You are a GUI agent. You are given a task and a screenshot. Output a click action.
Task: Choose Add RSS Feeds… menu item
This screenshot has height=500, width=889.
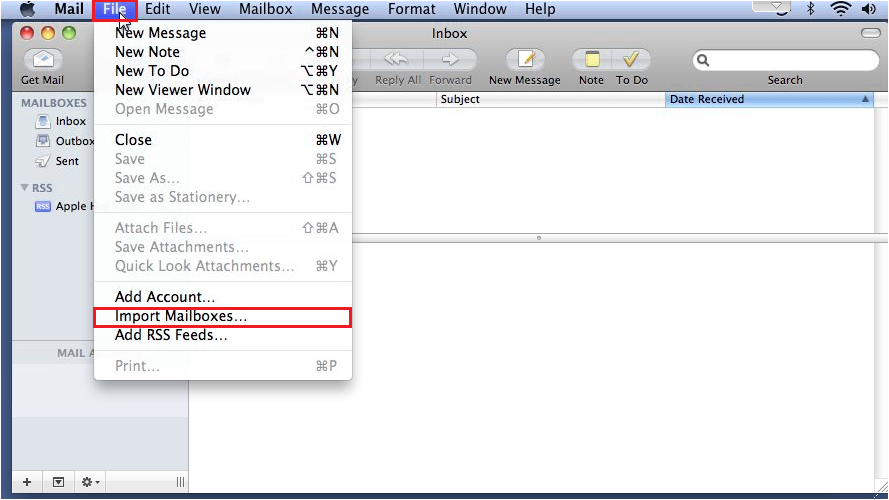[223, 335]
